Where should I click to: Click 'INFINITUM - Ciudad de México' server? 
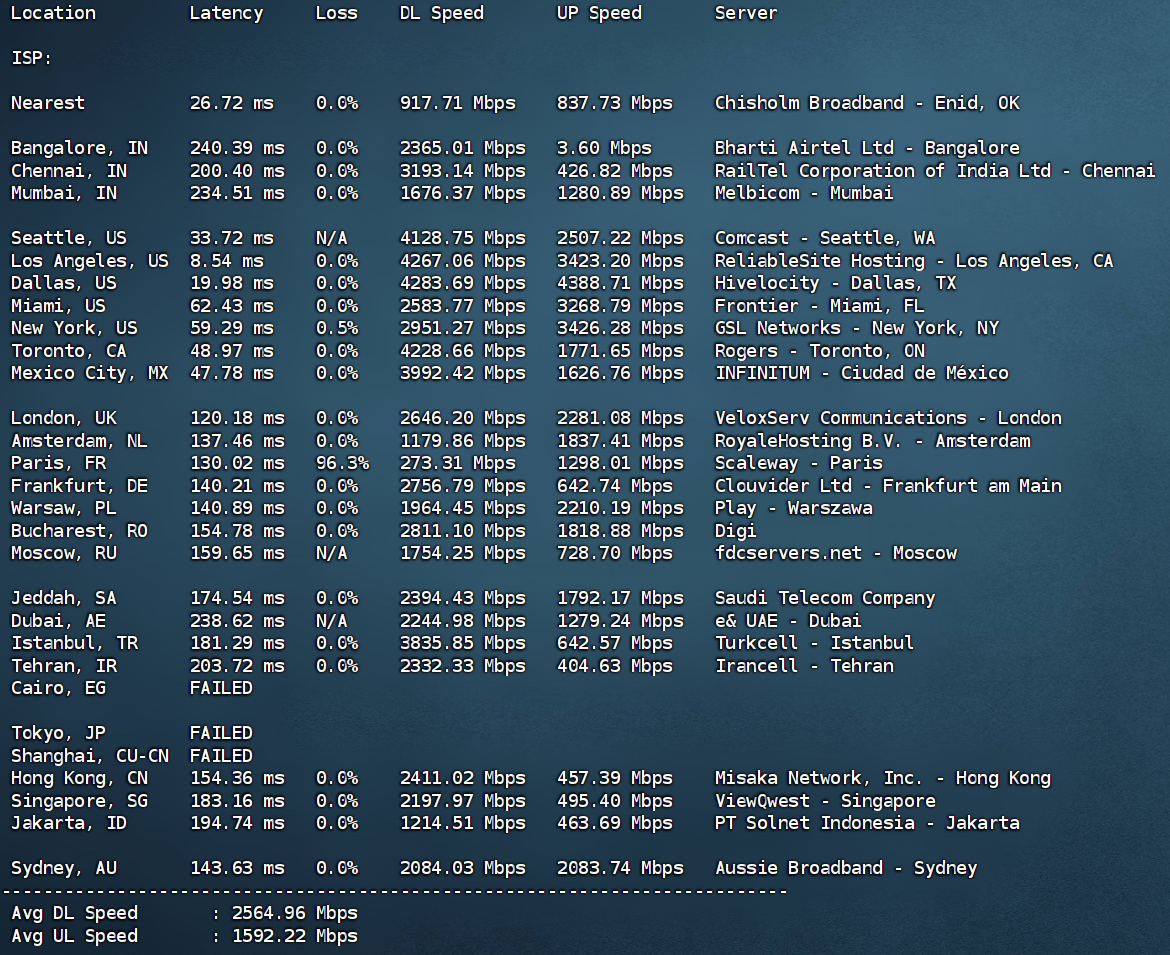pos(862,373)
